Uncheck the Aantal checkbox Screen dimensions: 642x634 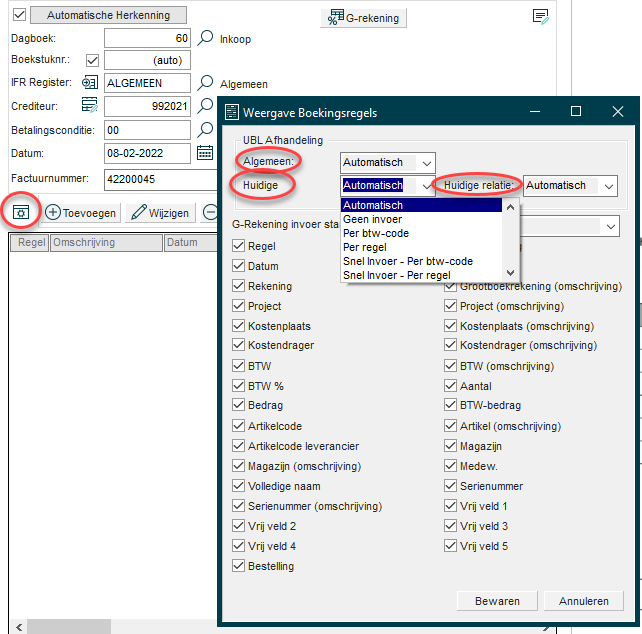click(x=450, y=385)
